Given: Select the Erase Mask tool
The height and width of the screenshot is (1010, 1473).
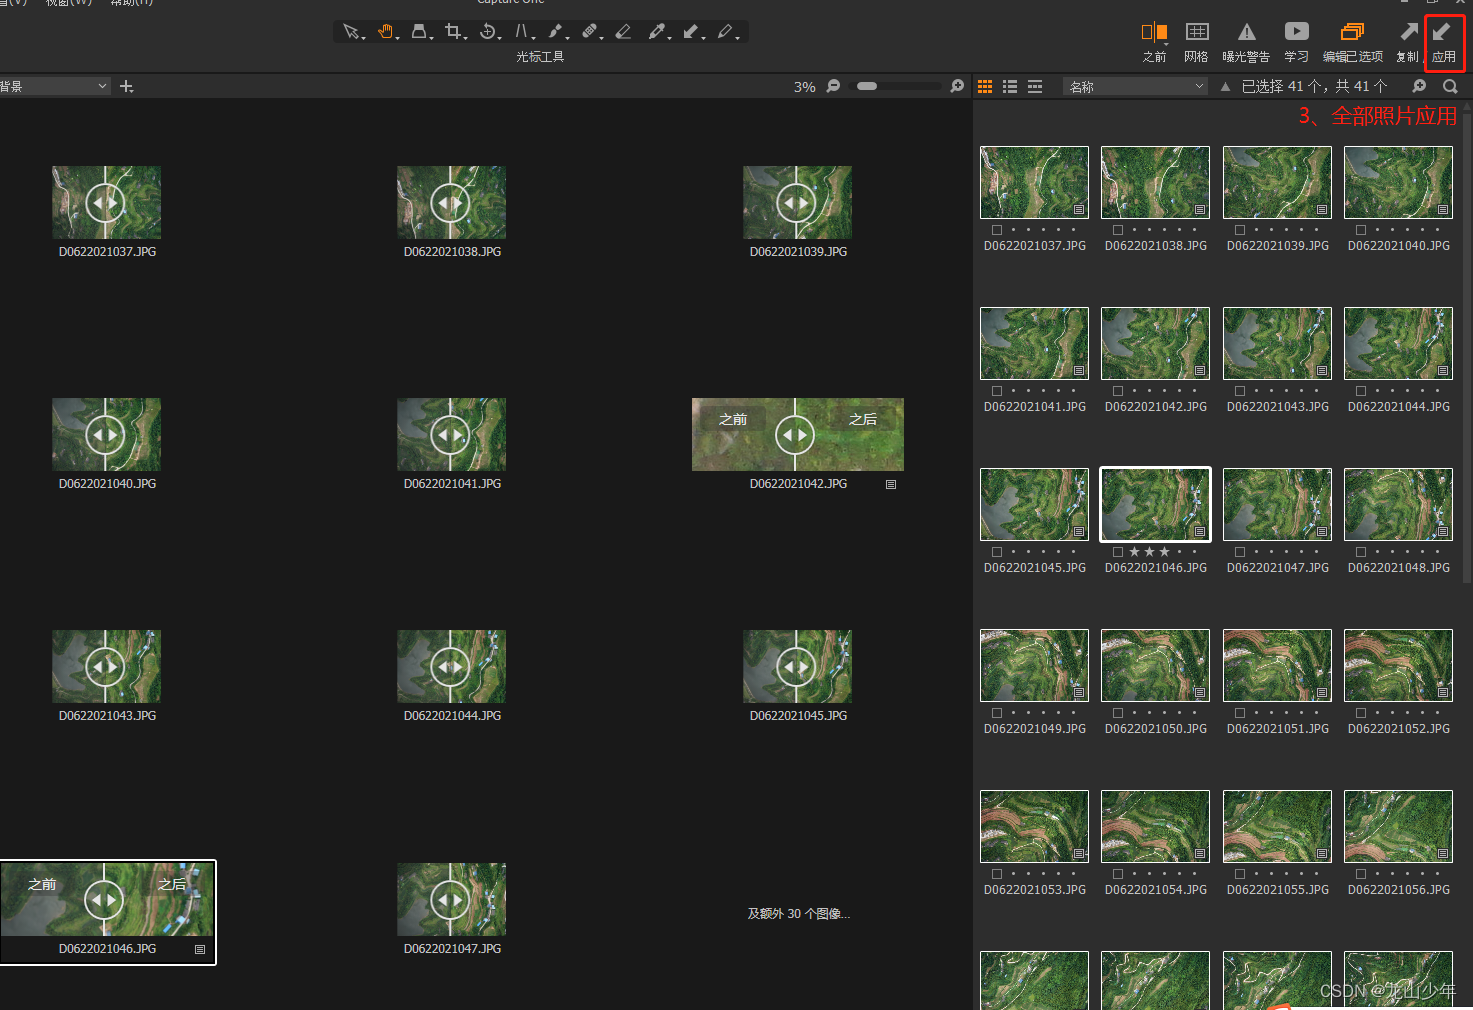Looking at the screenshot, I should pos(623,32).
